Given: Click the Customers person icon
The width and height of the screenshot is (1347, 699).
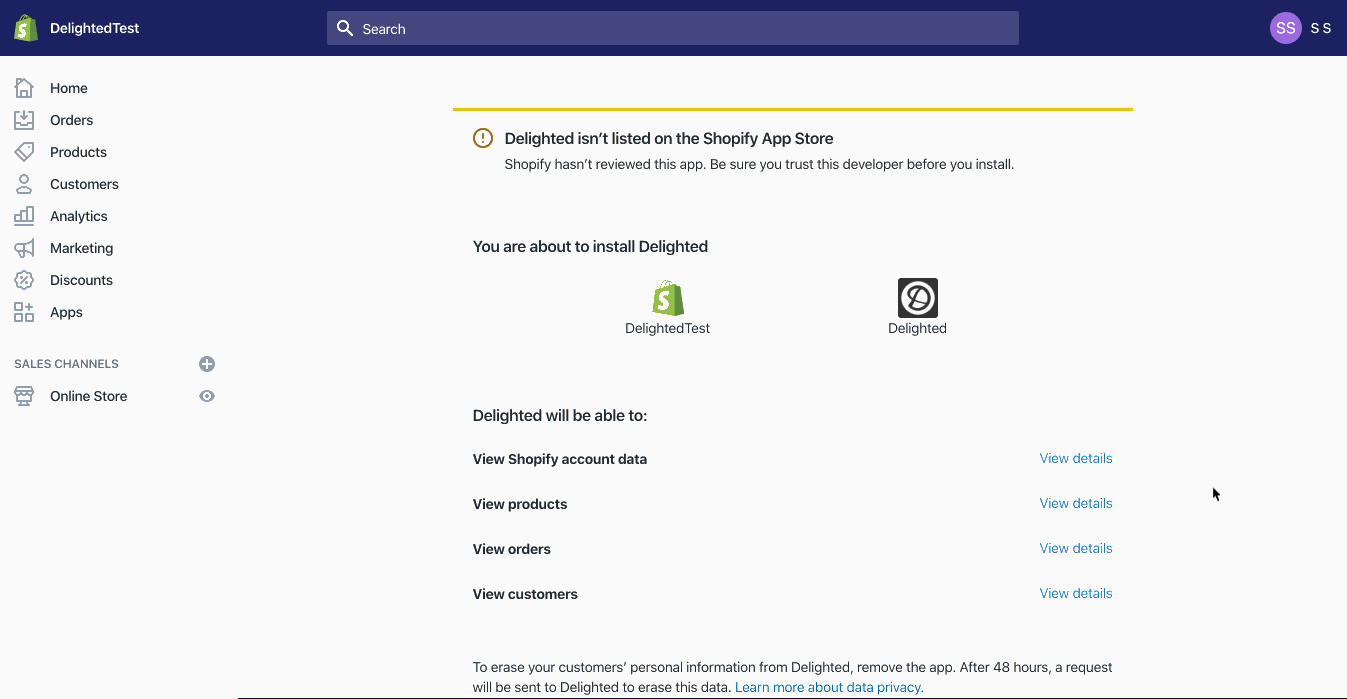Looking at the screenshot, I should [24, 184].
